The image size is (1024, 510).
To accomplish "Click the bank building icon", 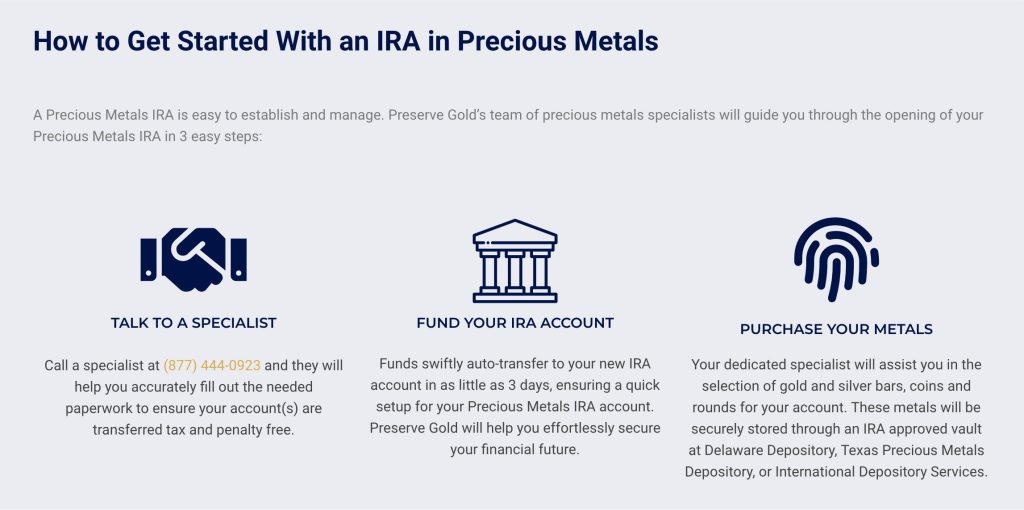I will point(515,260).
